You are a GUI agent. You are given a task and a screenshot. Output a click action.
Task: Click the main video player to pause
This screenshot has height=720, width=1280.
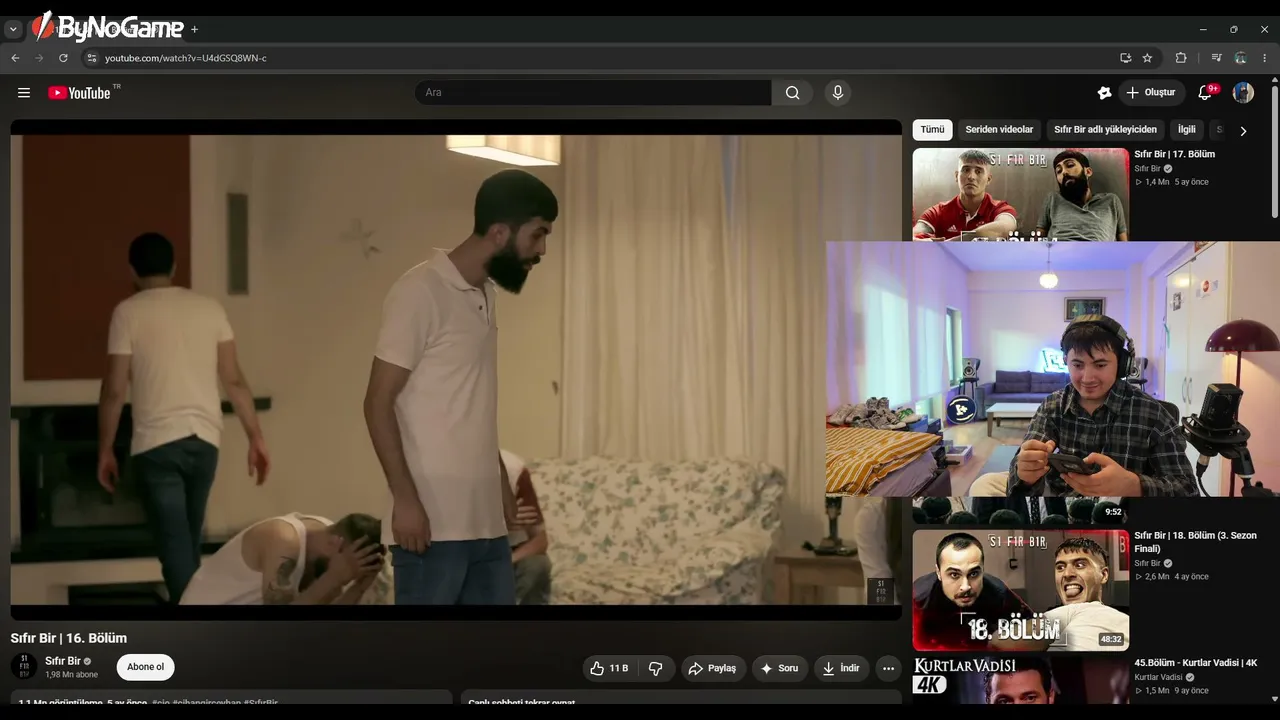[x=456, y=370]
